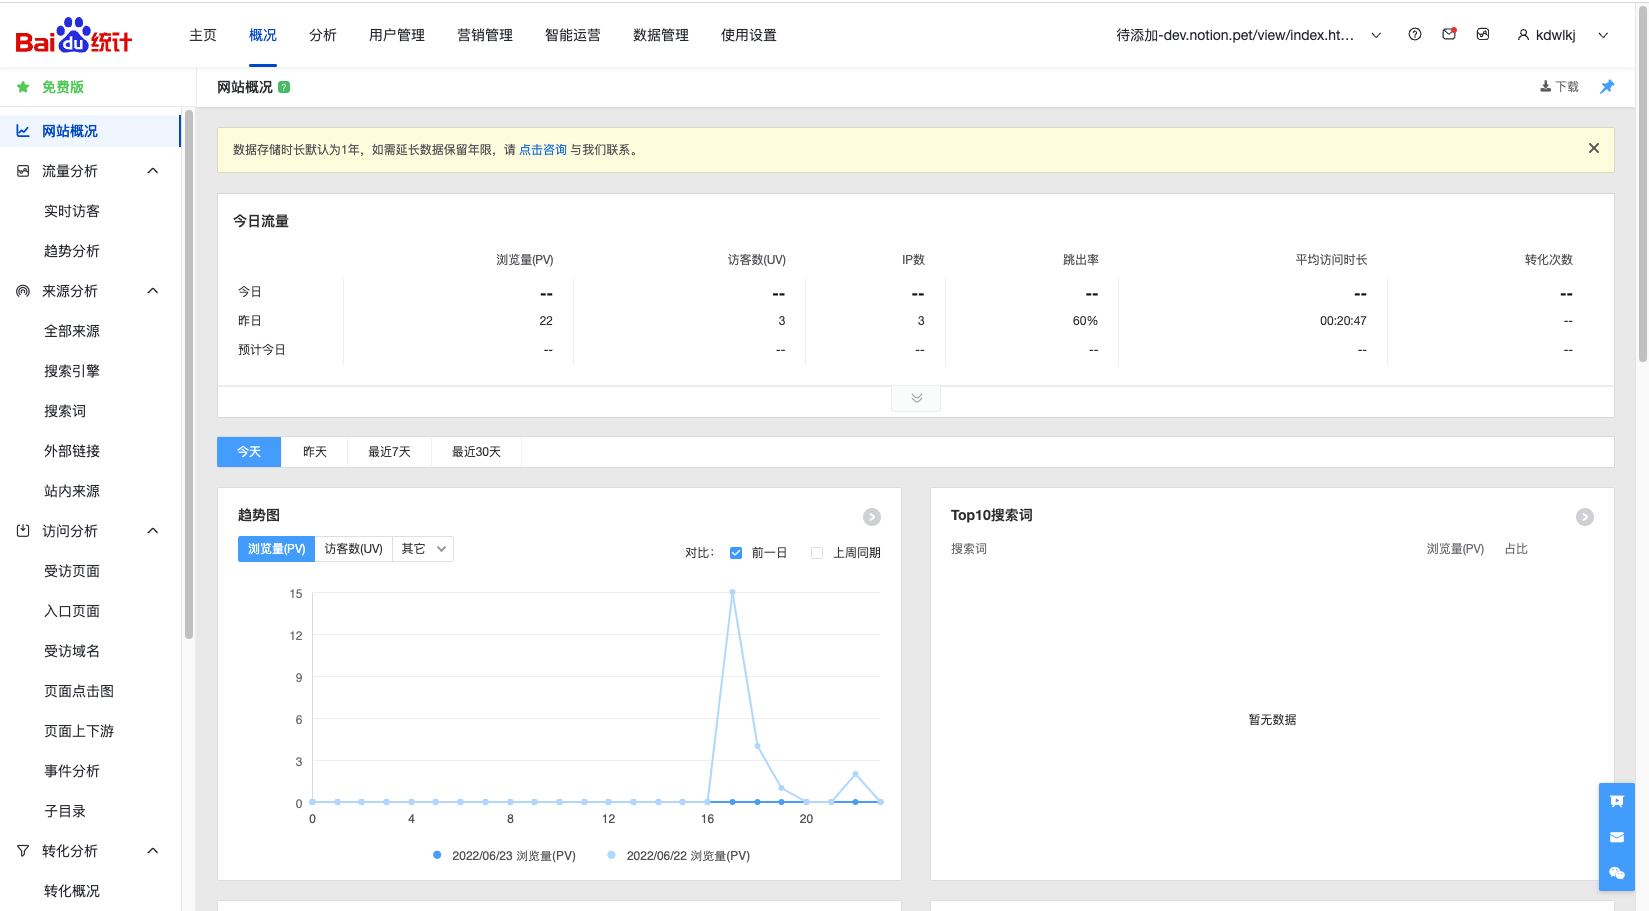Open 页面点击图 in sidebar
1649x911 pixels.
pyautogui.click(x=79, y=691)
